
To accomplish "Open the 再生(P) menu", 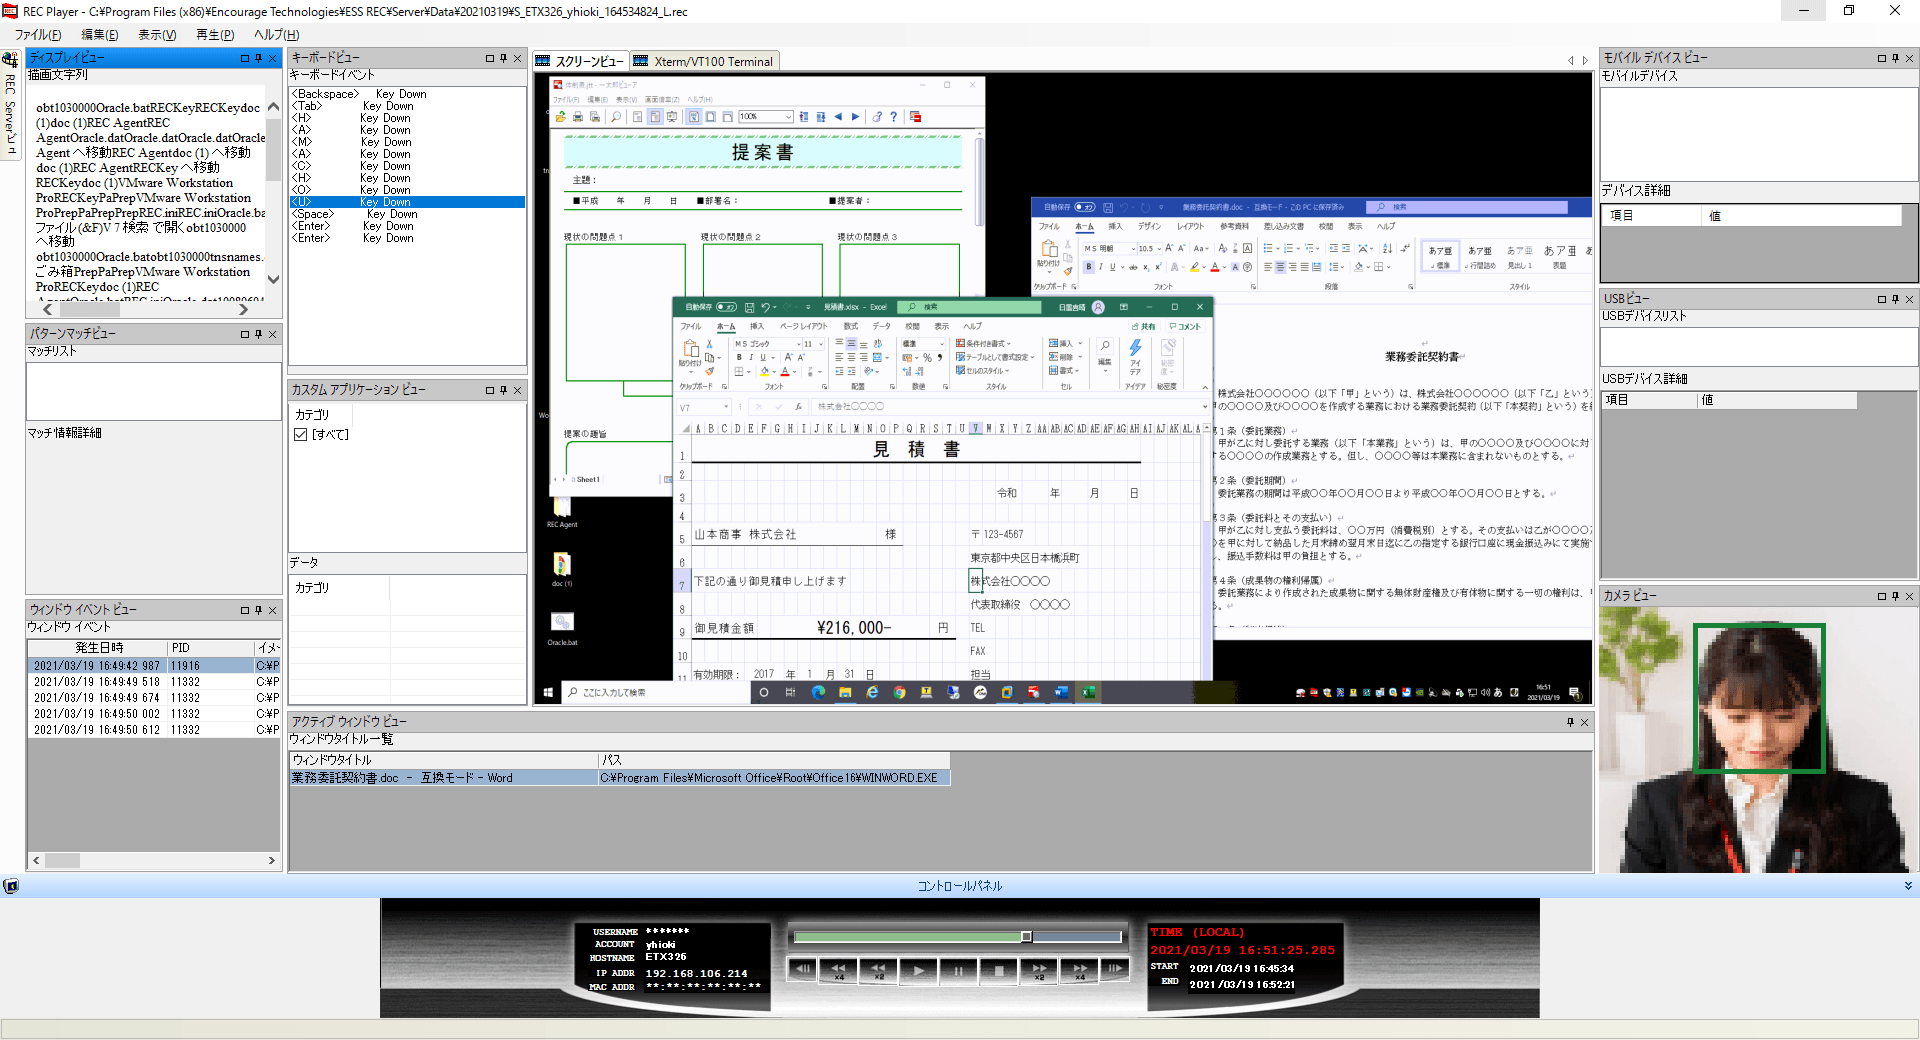I will tap(213, 34).
